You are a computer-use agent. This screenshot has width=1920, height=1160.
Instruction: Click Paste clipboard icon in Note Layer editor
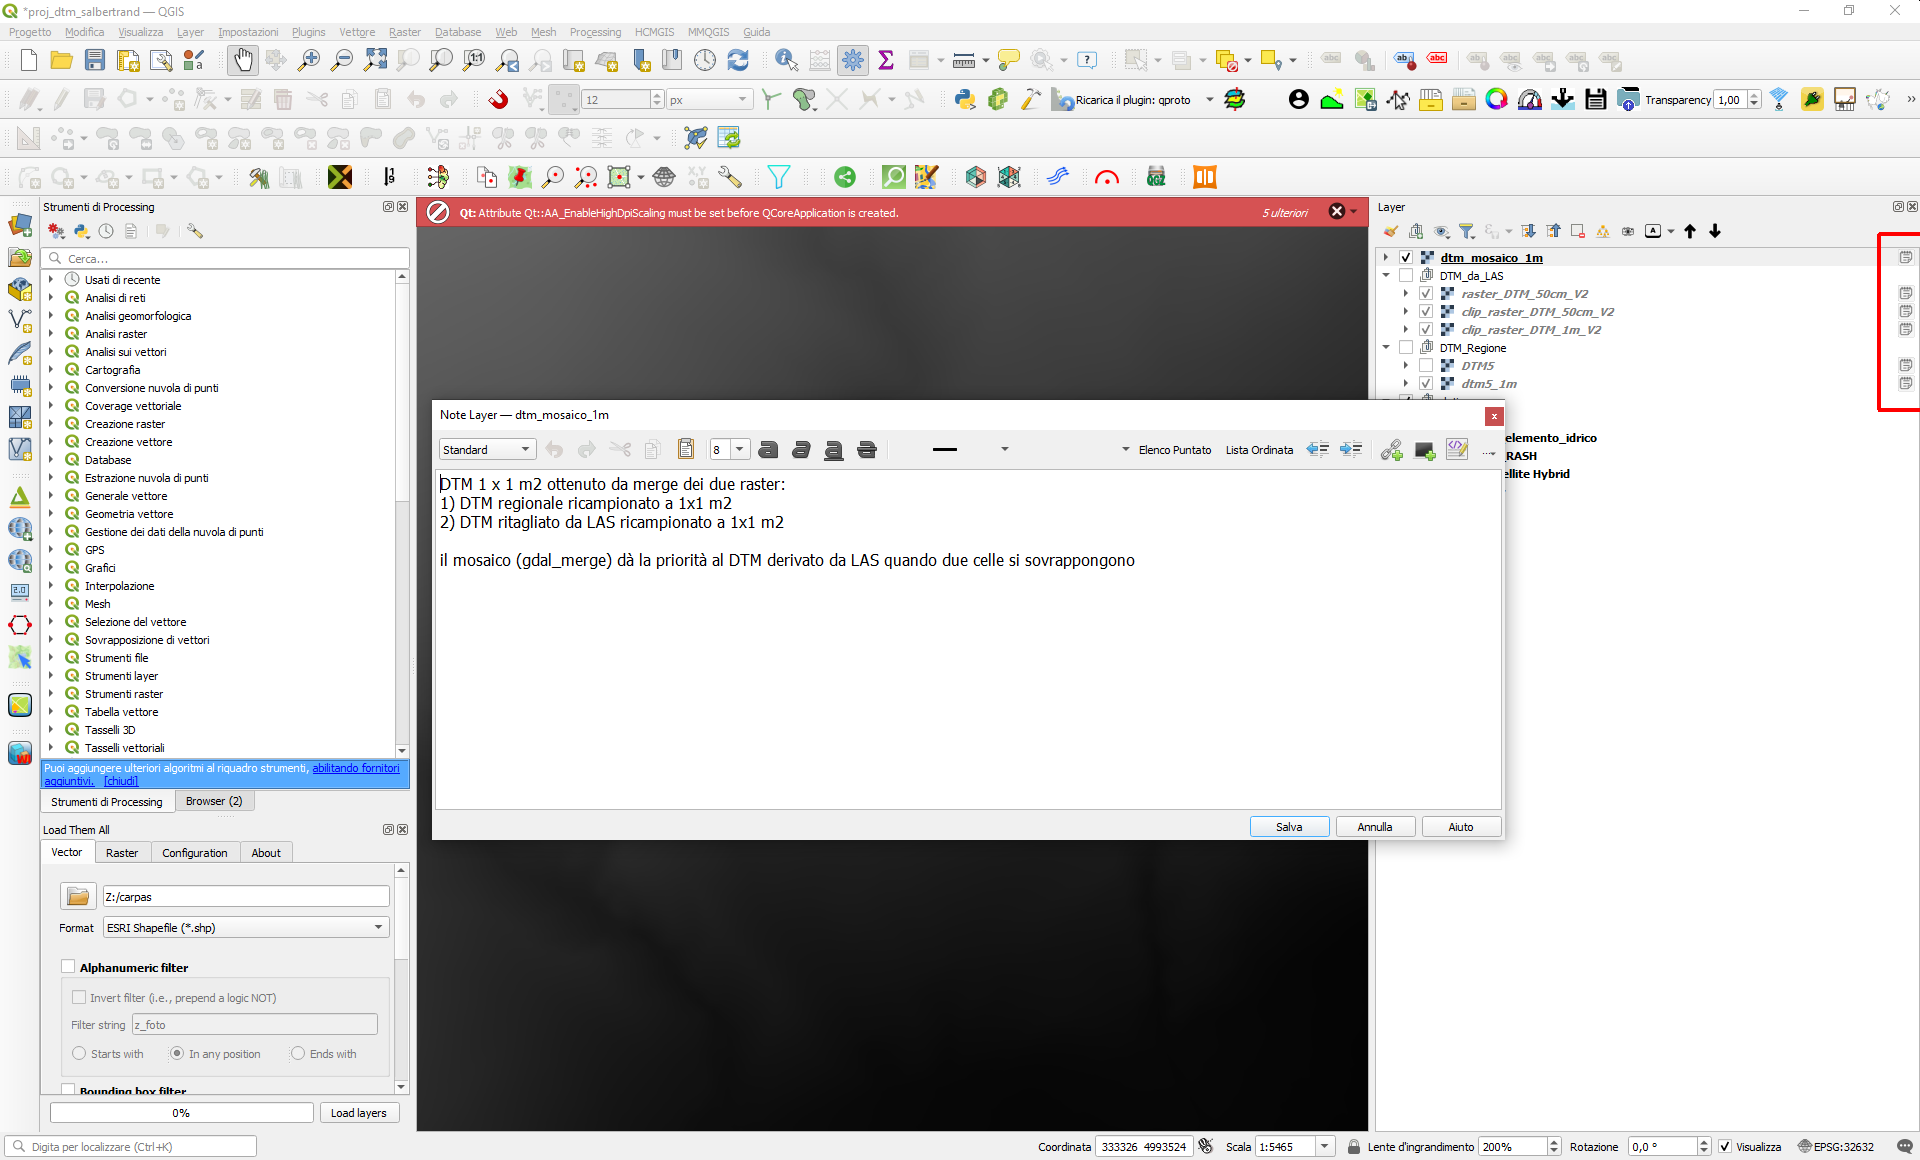tap(686, 449)
